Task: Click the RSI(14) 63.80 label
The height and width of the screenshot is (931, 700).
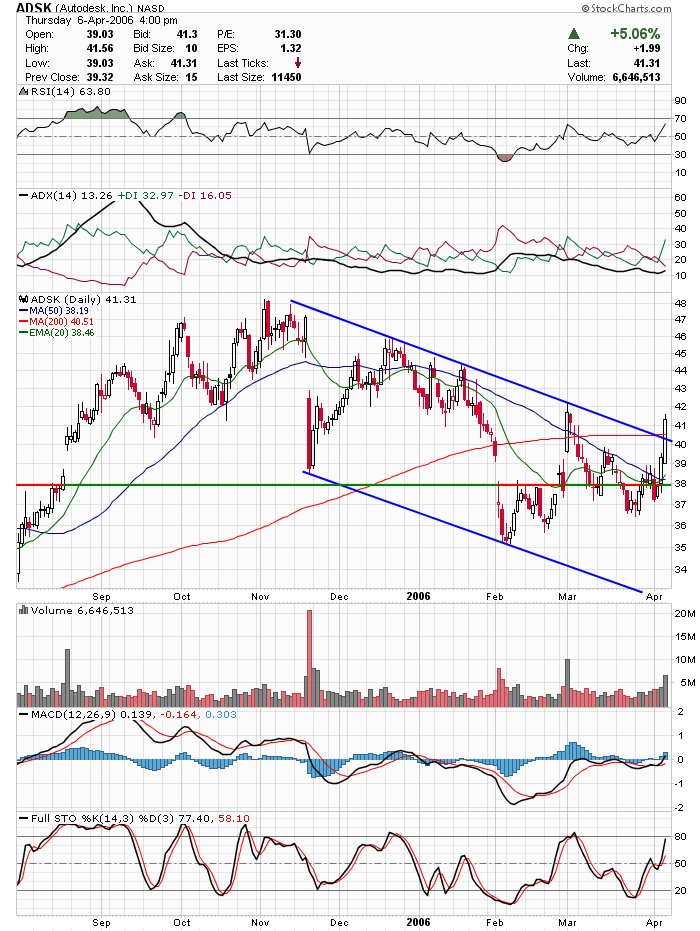Action: point(70,91)
